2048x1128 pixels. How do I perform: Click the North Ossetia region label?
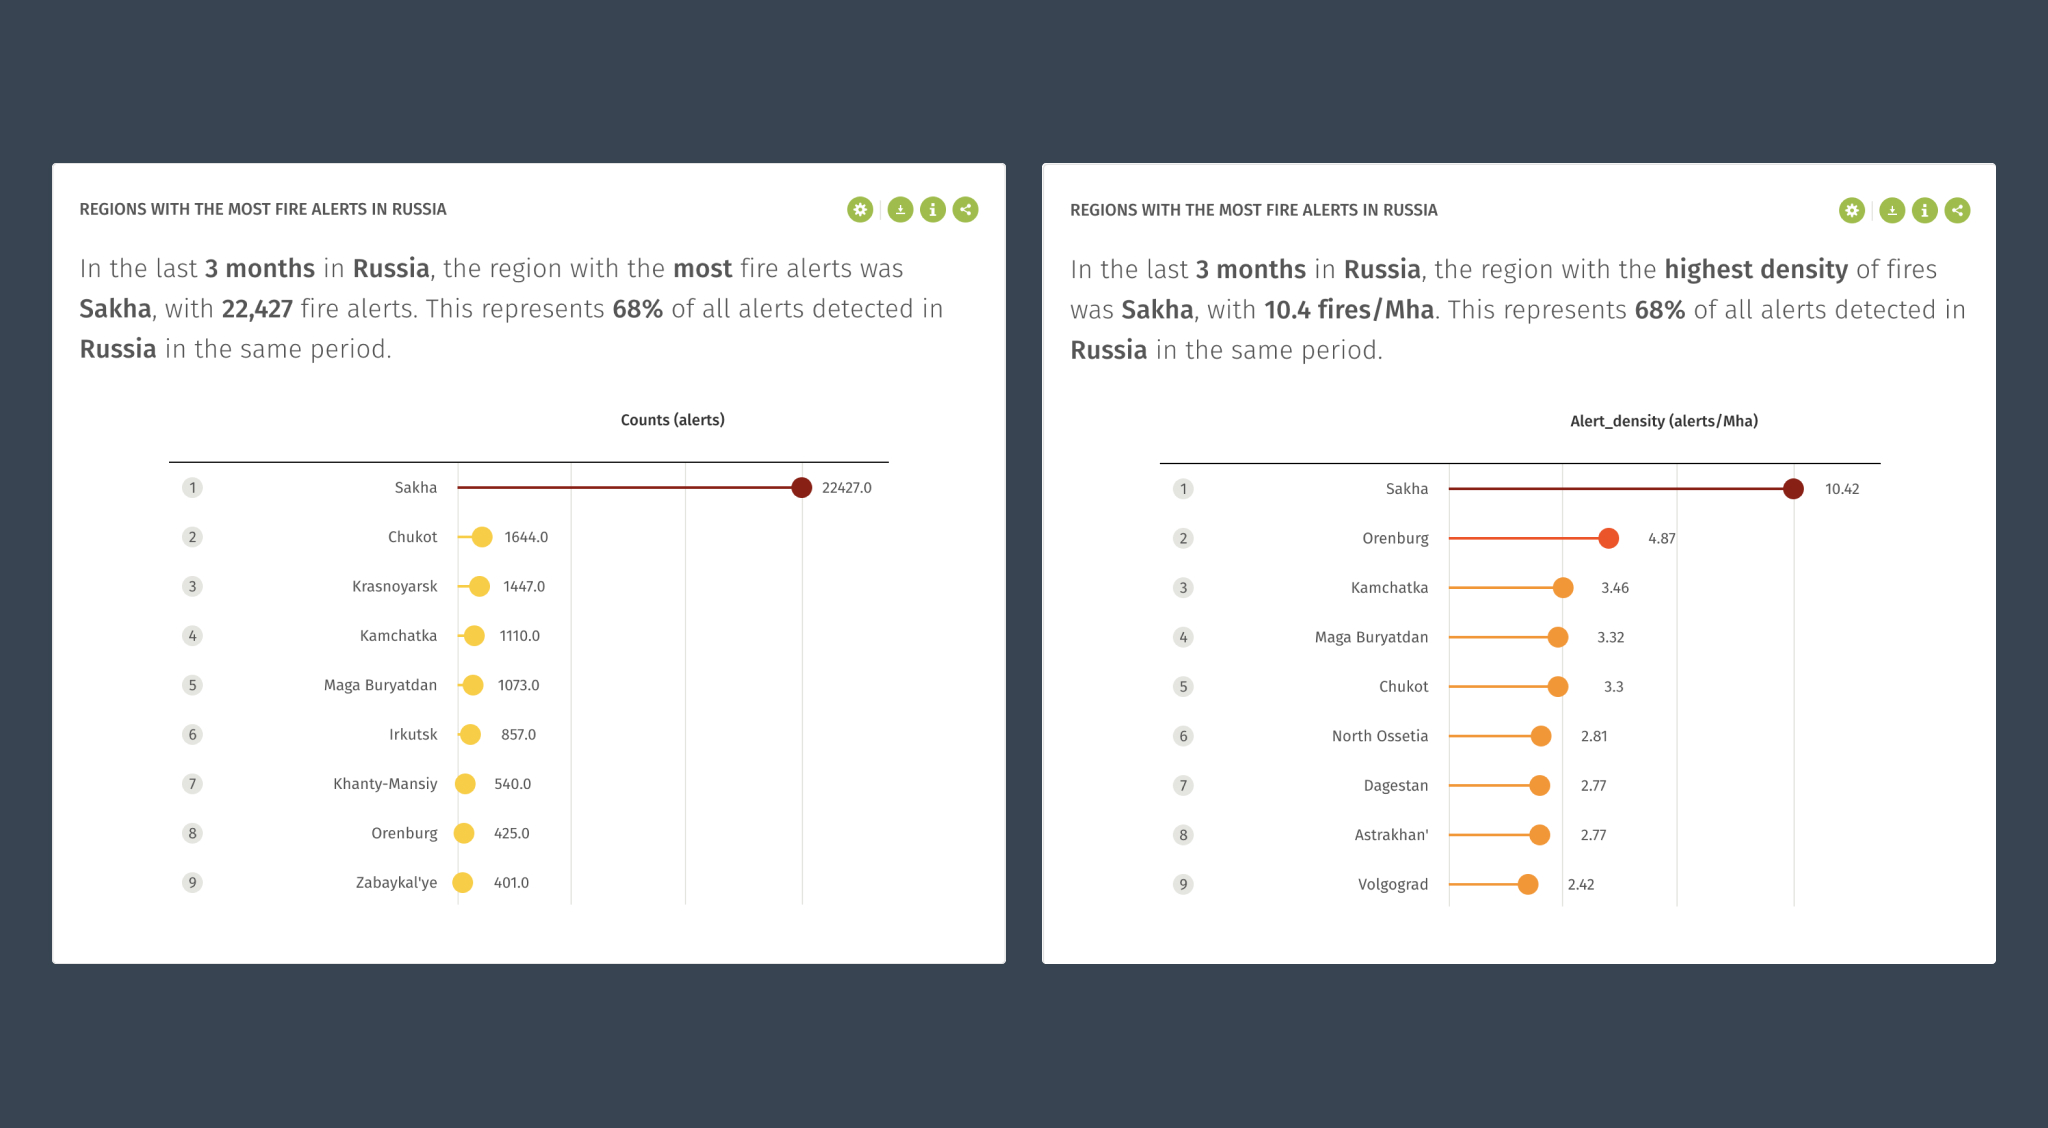coord(1380,736)
